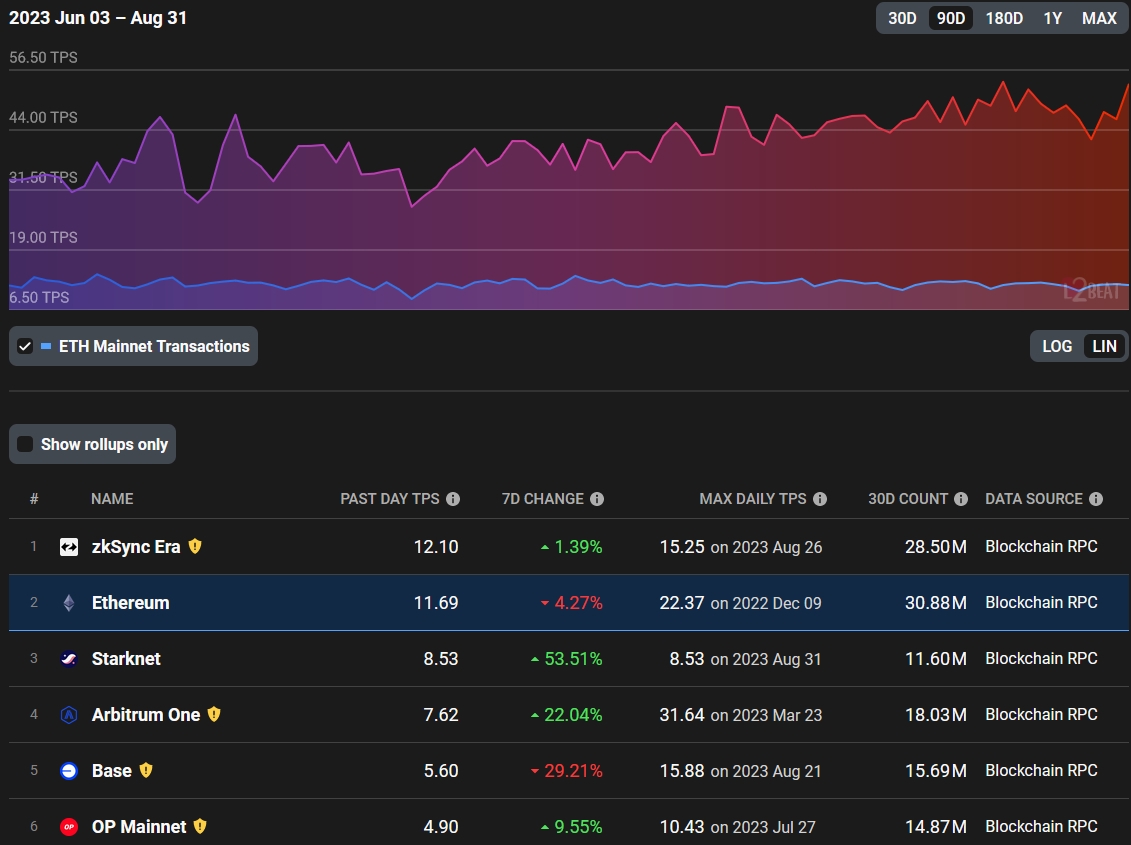This screenshot has height=845, width=1131.
Task: Click the Base project logo icon
Action: pyautogui.click(x=69, y=771)
